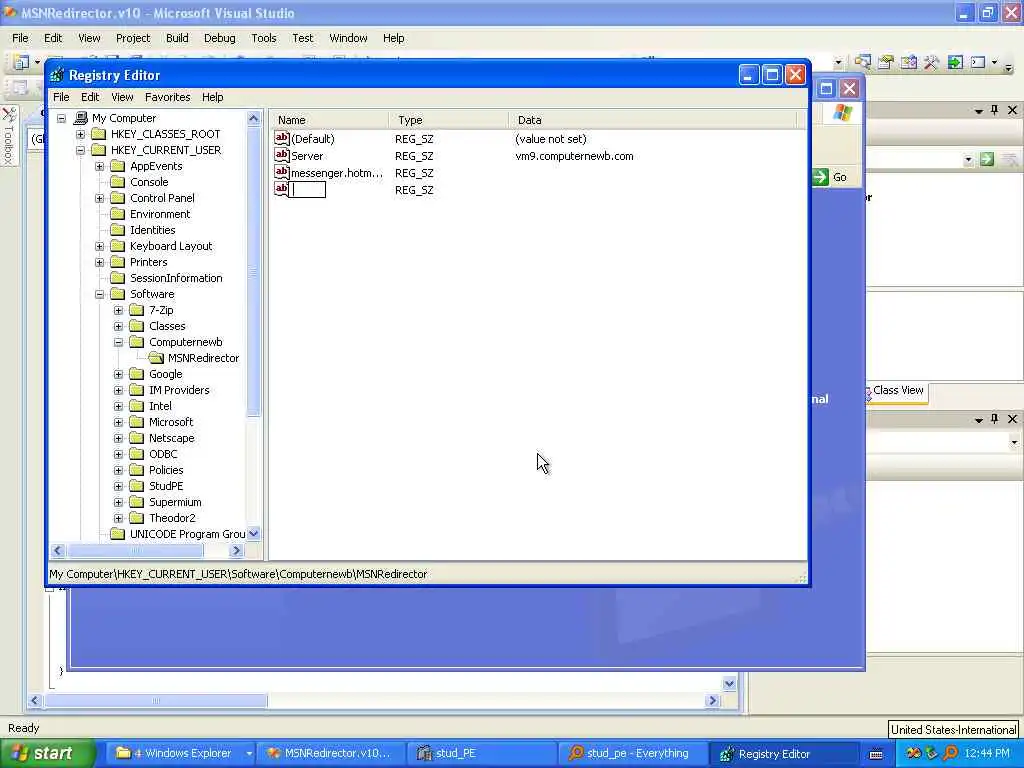Switch to the Class View tab
Screen dimensions: 1024x768
click(x=896, y=391)
